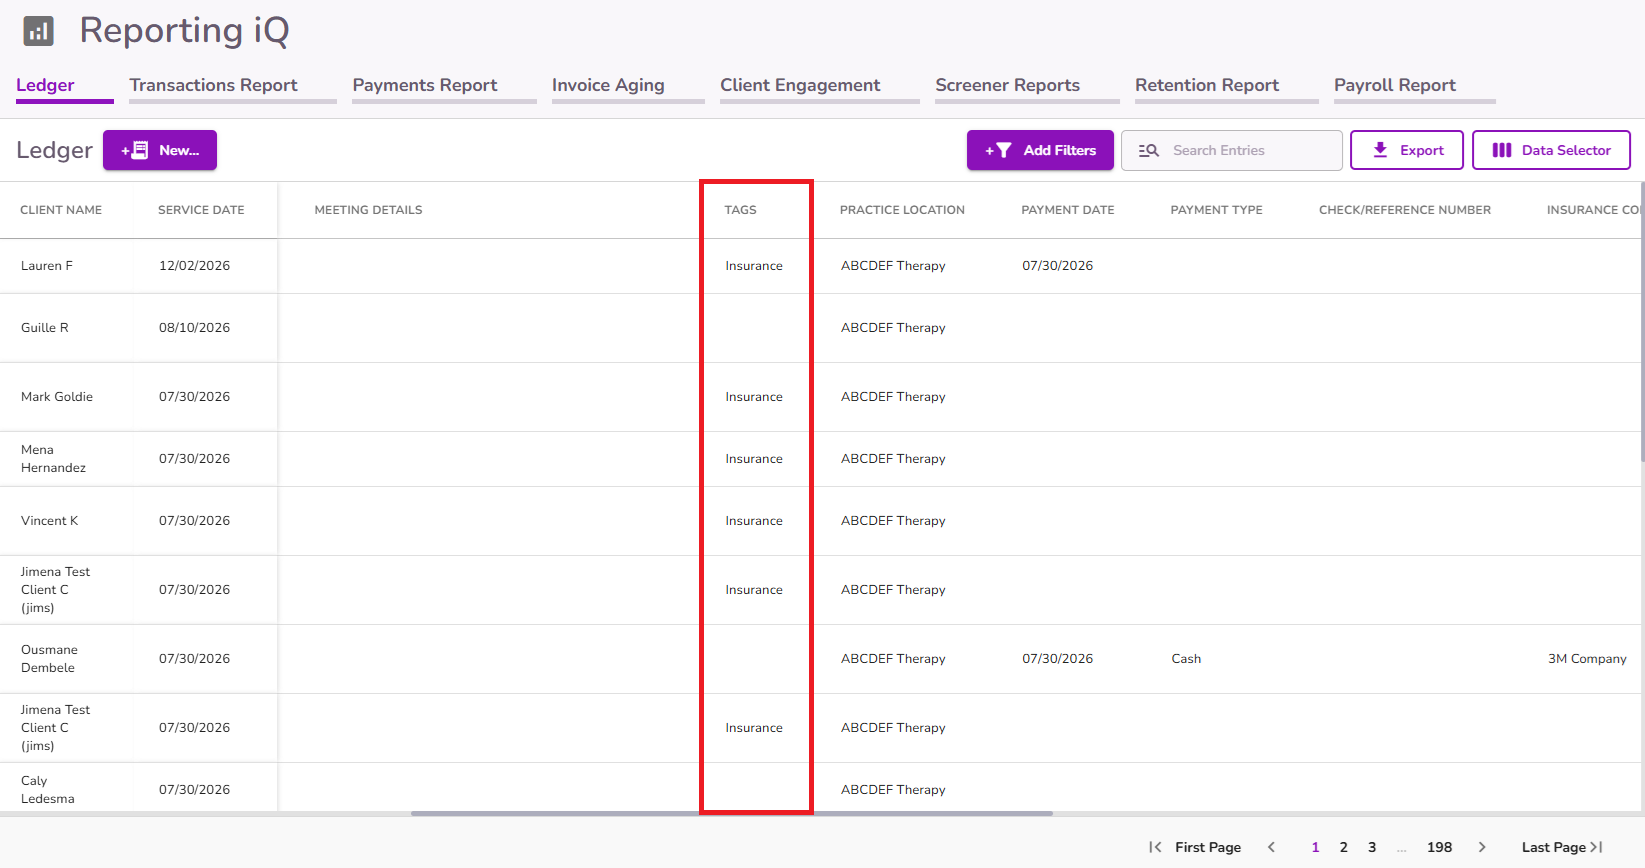Click 3M Company insurance cell

click(x=1587, y=659)
